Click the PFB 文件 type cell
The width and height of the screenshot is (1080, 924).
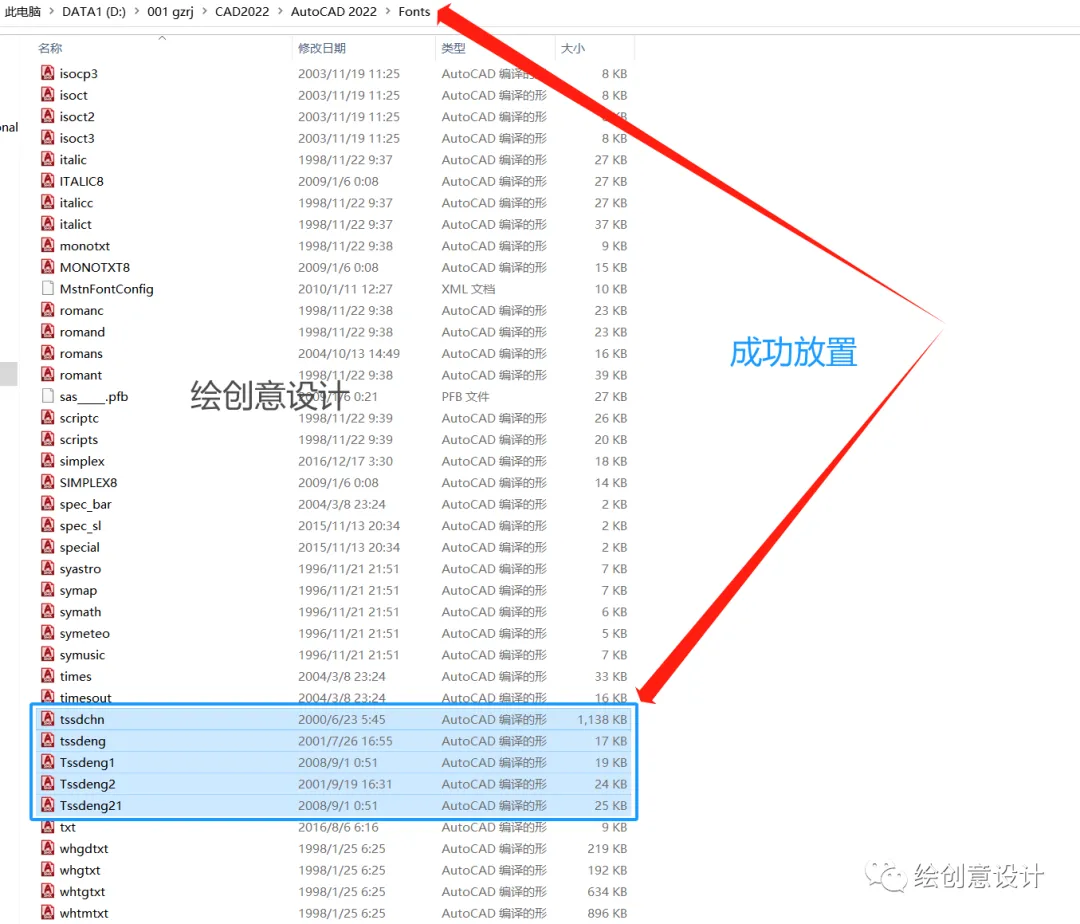pos(465,396)
